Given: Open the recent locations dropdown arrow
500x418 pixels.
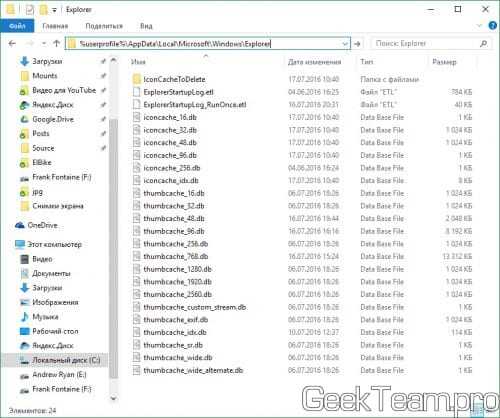Looking at the screenshot, I should [44, 44].
